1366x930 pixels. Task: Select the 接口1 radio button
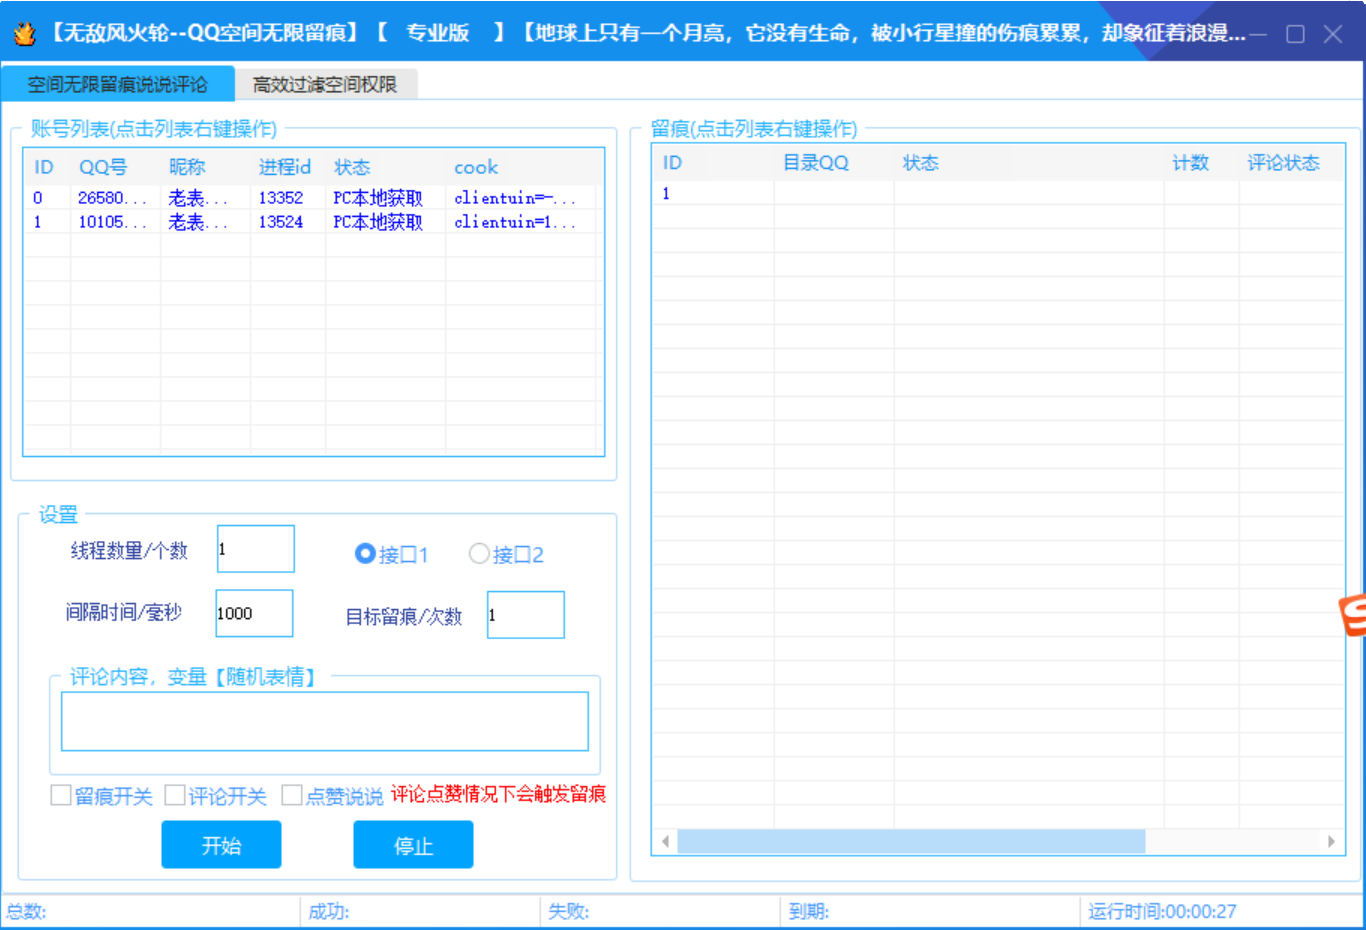[365, 554]
